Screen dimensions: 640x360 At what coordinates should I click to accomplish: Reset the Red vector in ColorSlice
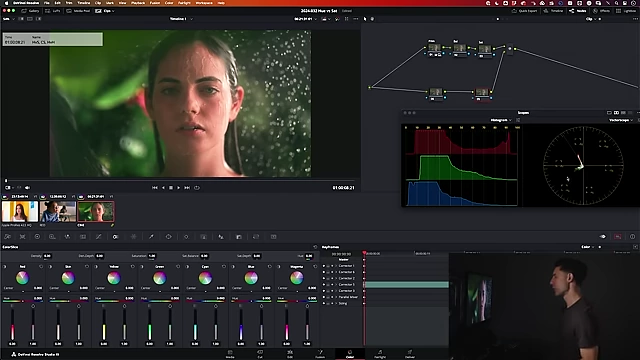[x=41, y=267]
